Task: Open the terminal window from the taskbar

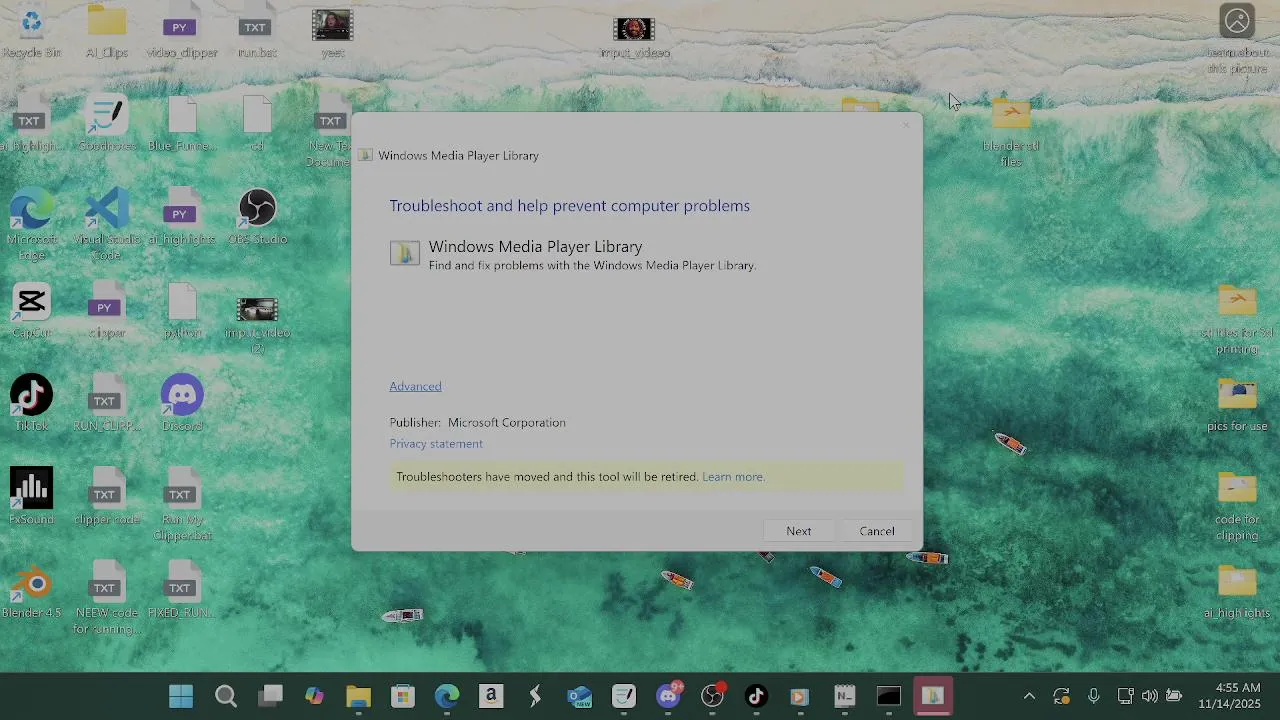Action: click(889, 697)
